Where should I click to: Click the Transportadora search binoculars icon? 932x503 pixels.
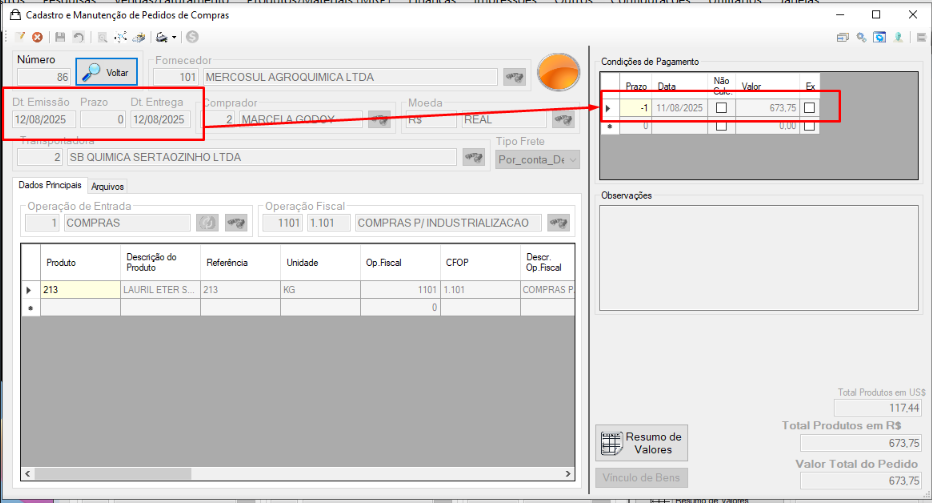[474, 157]
